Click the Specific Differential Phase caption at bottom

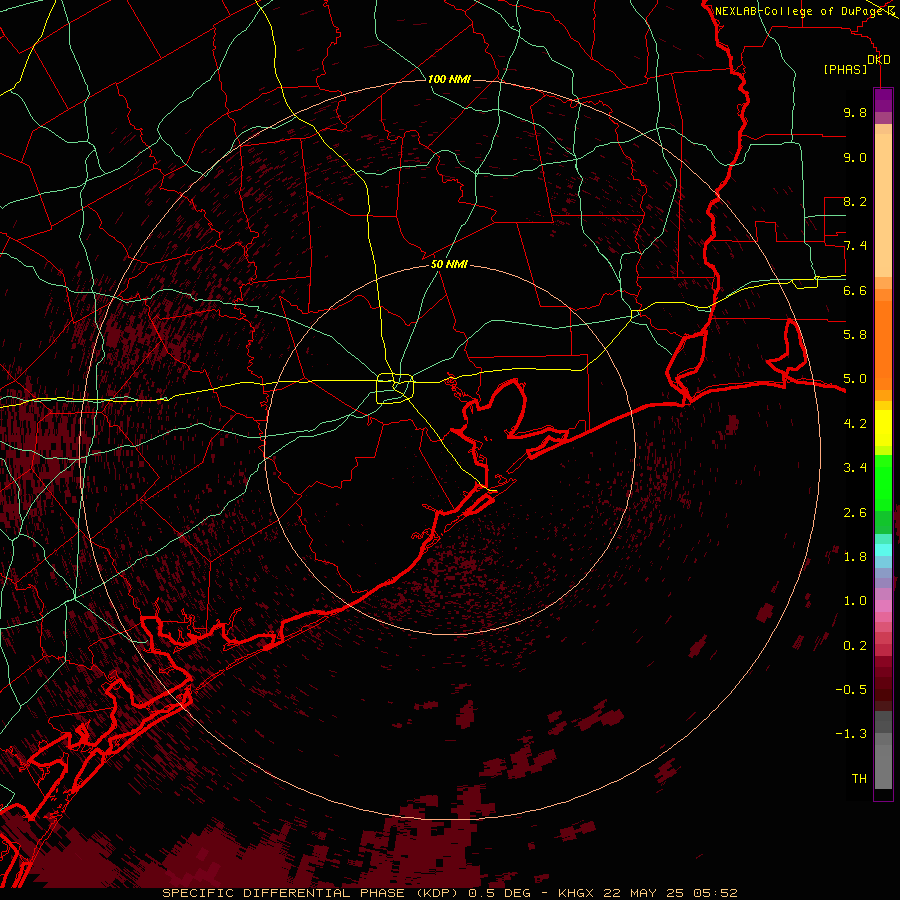click(x=449, y=893)
